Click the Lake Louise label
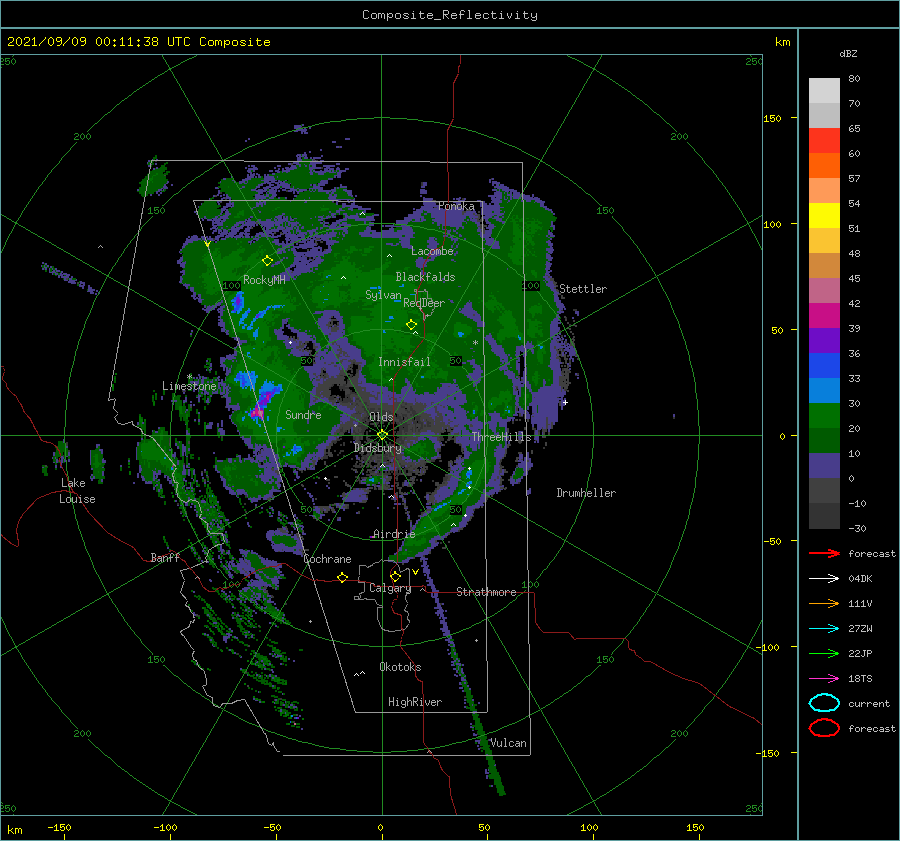 pyautogui.click(x=77, y=491)
